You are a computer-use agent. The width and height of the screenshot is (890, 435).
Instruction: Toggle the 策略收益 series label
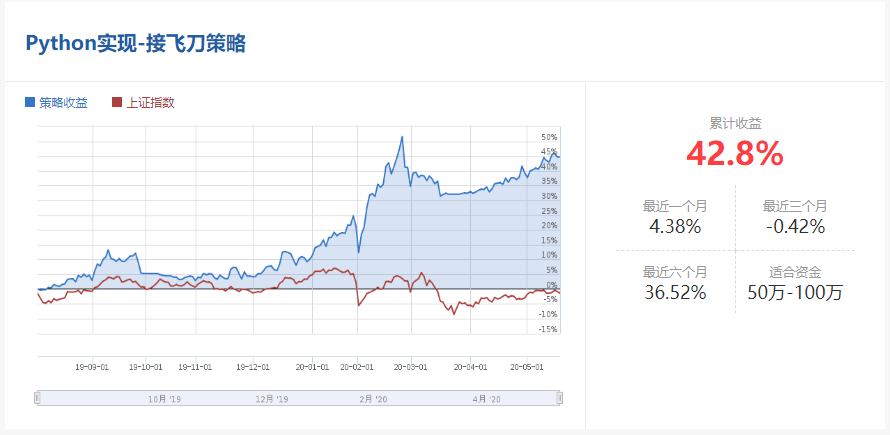pos(63,102)
